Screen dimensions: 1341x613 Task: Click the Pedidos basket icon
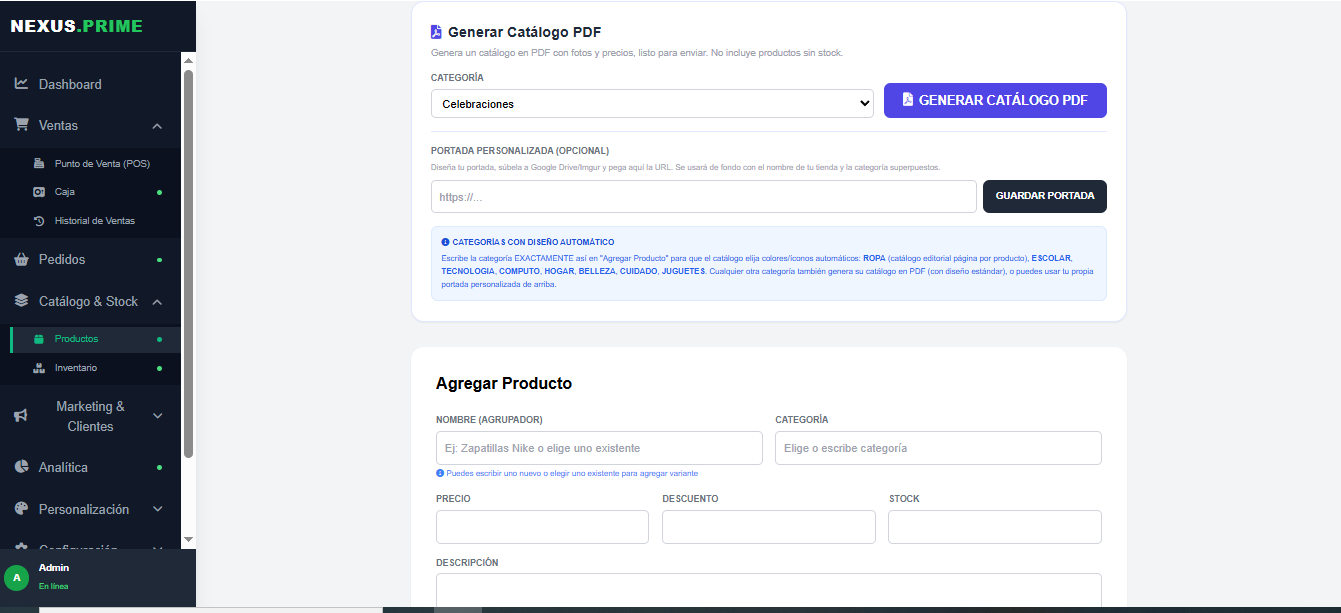(x=21, y=260)
